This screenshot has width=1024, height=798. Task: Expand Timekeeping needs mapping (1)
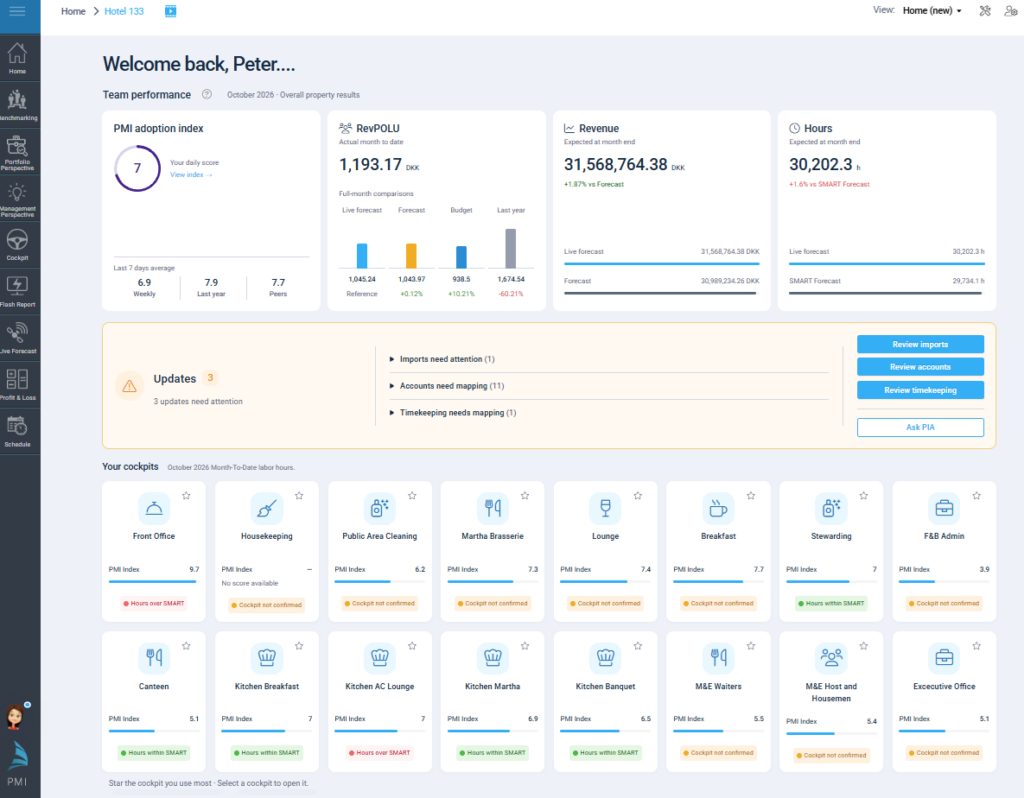(x=453, y=413)
